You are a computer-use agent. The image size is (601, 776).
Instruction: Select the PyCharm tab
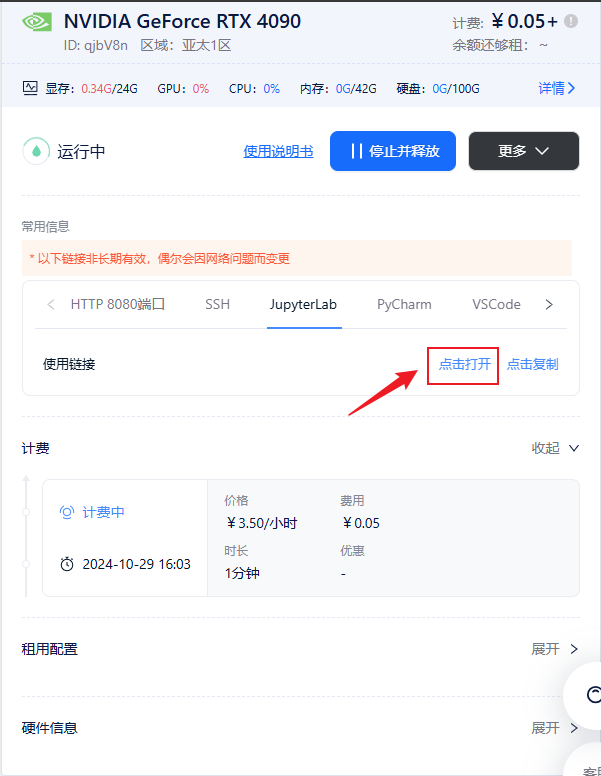click(404, 304)
